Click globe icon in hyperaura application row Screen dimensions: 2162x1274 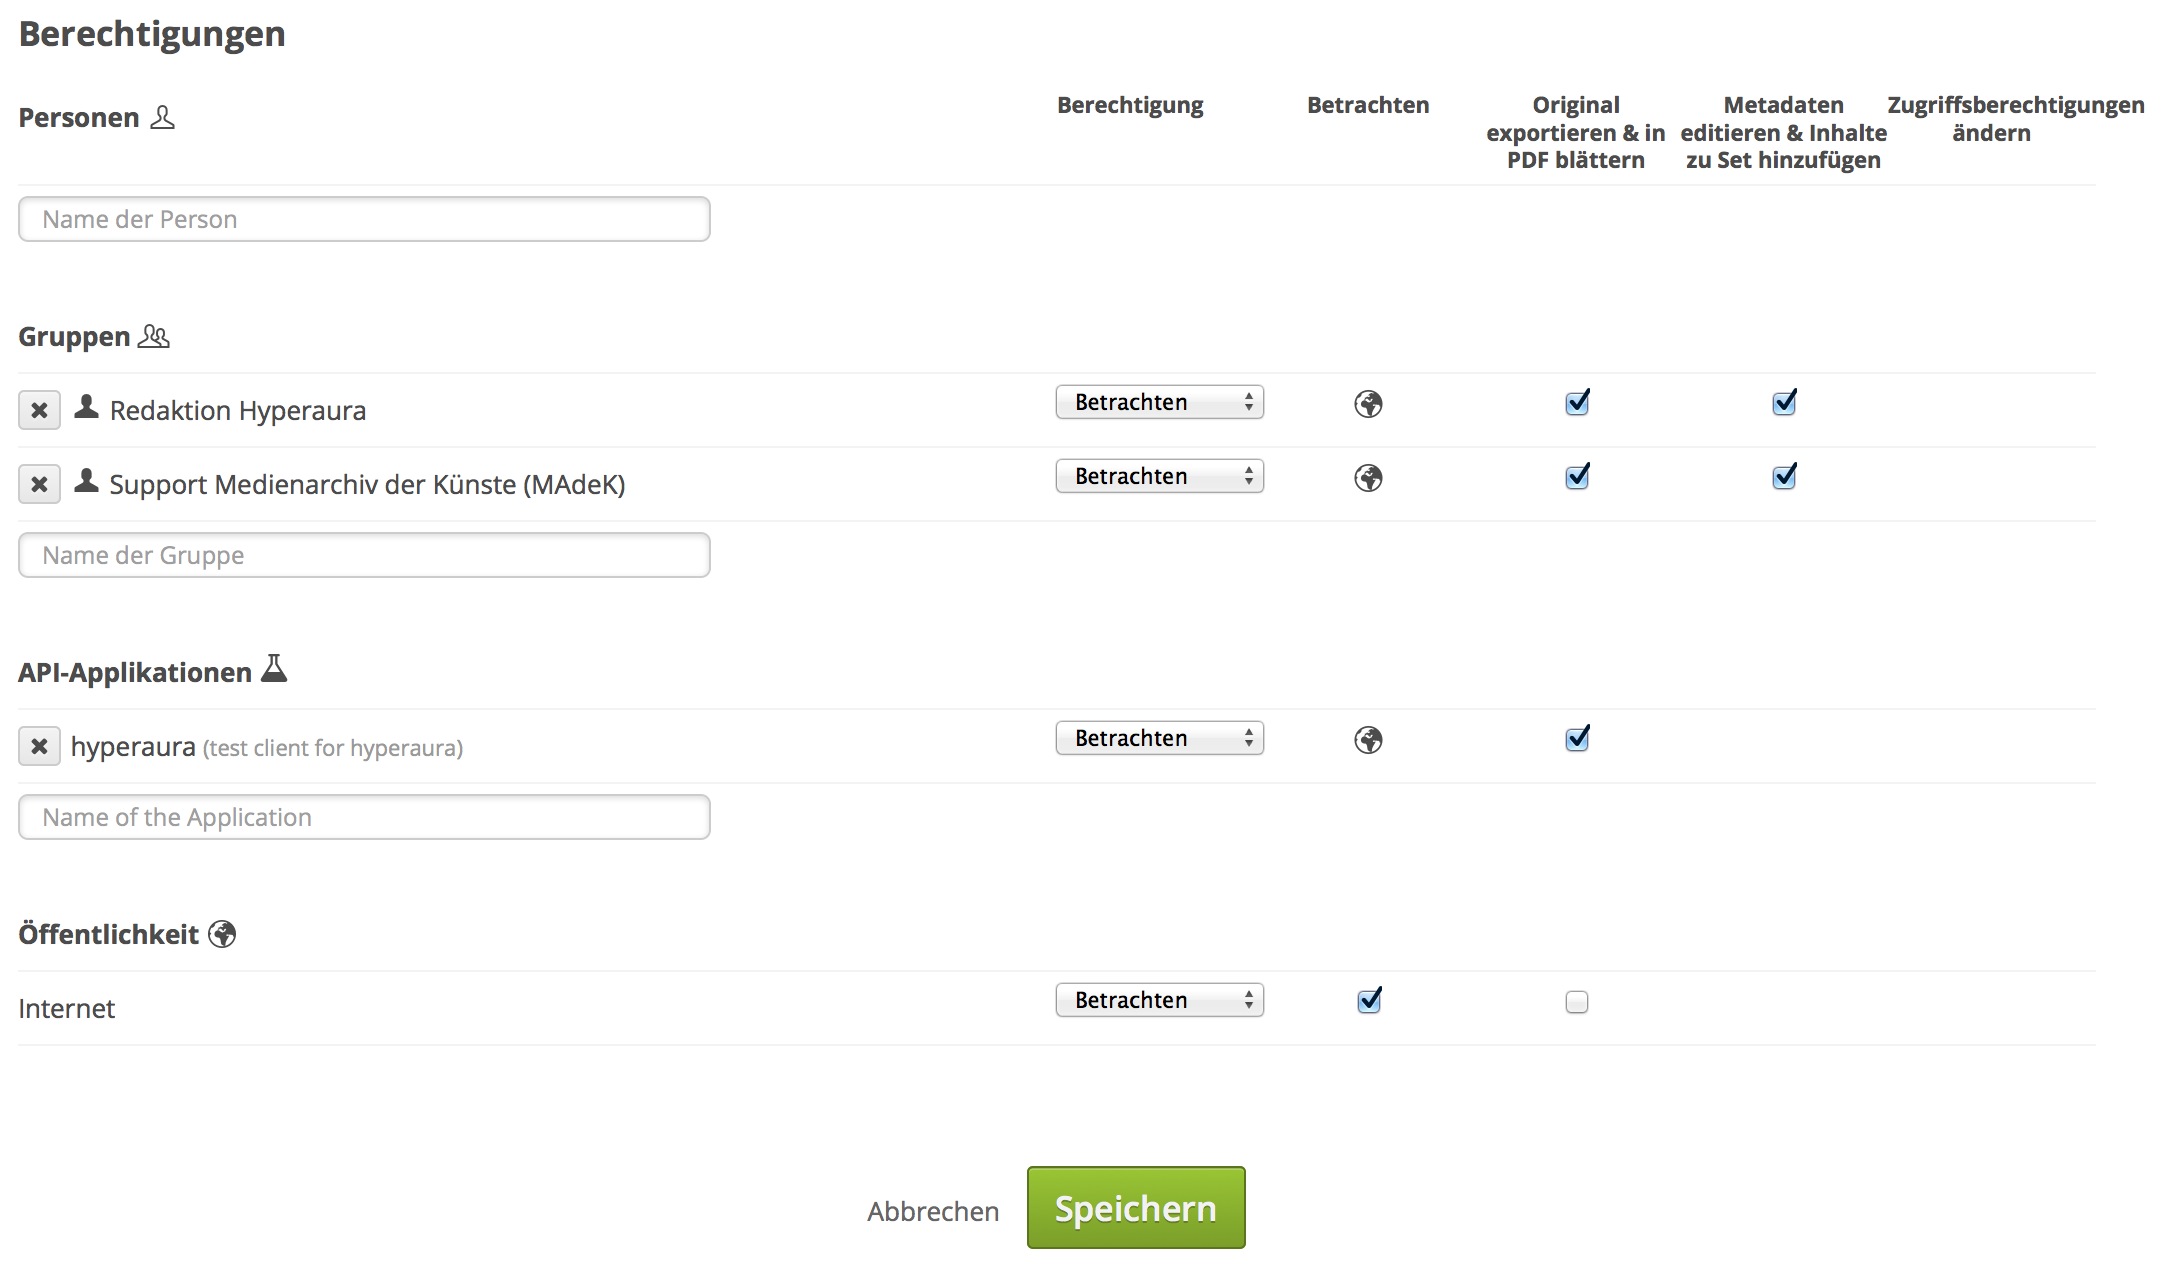pyautogui.click(x=1368, y=740)
